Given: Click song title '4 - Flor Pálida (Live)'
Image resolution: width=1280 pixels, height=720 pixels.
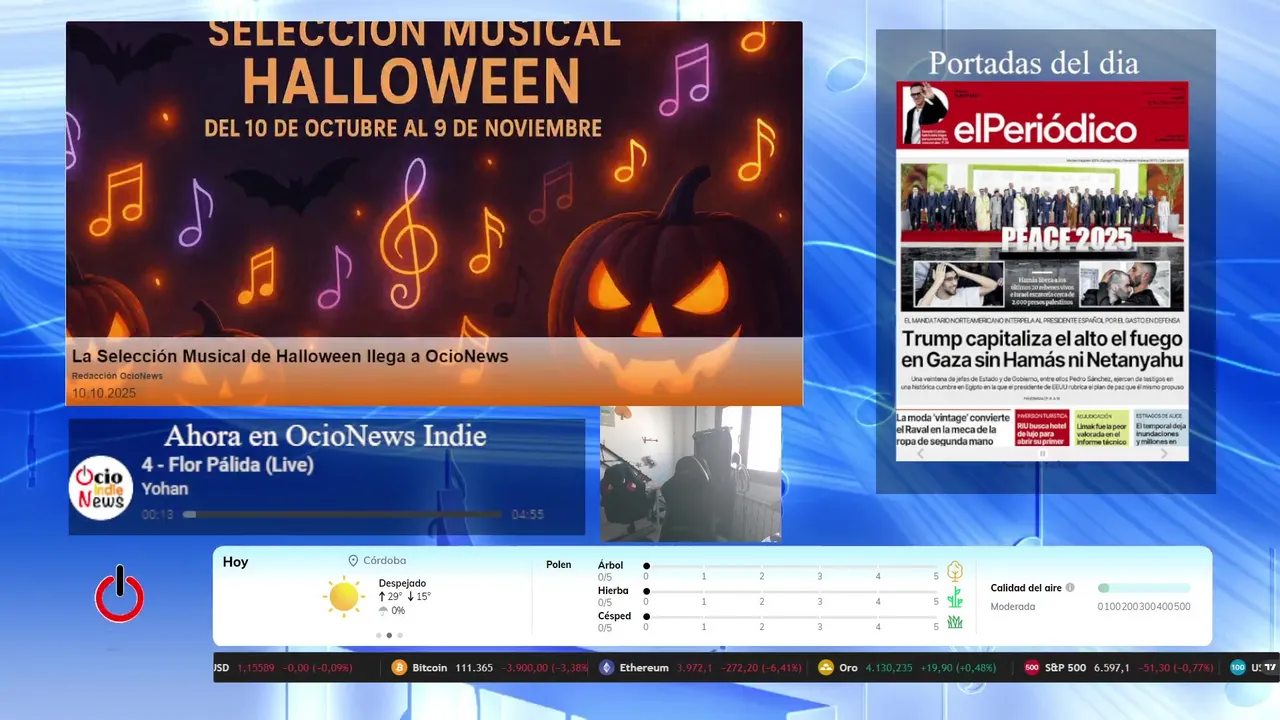Looking at the screenshot, I should (227, 465).
